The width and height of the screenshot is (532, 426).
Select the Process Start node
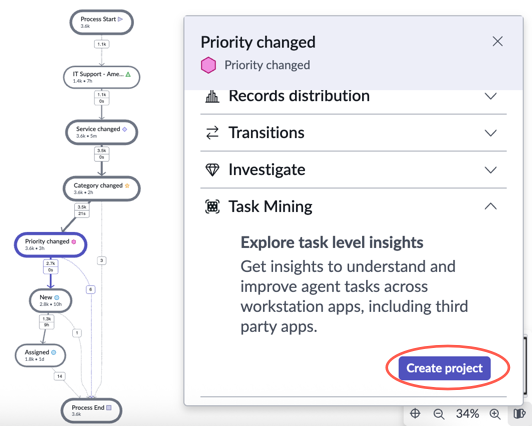(x=101, y=22)
